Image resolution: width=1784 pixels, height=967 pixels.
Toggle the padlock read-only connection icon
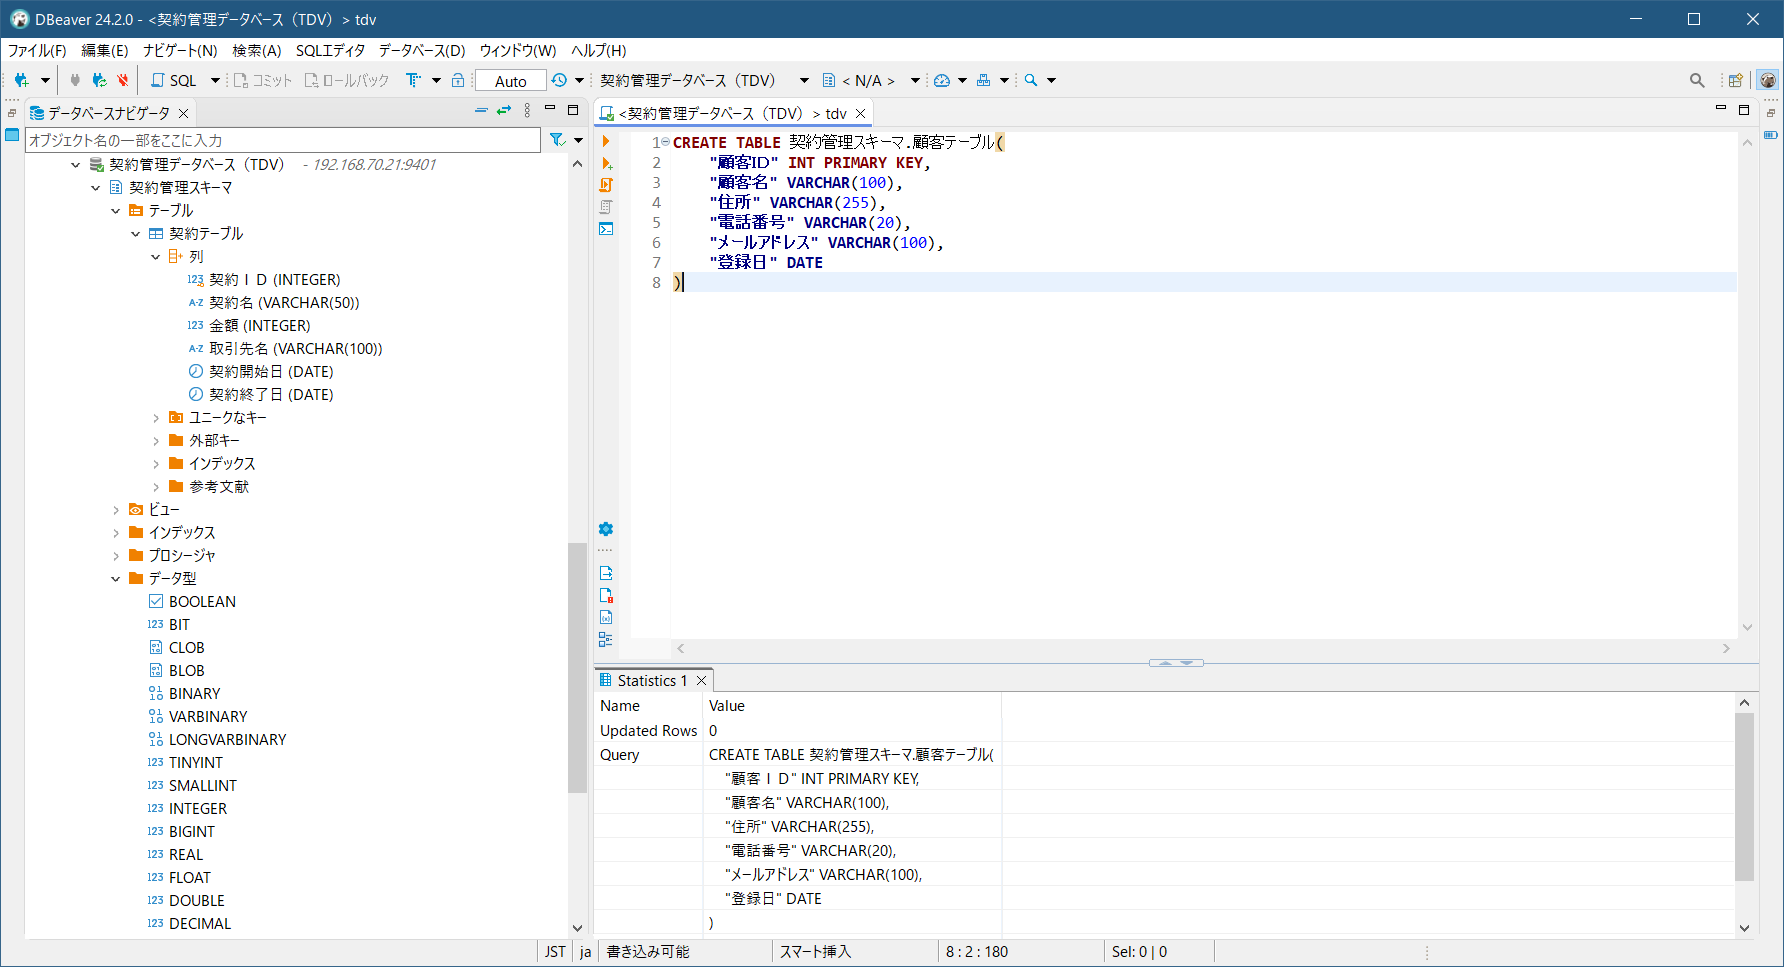click(x=458, y=80)
